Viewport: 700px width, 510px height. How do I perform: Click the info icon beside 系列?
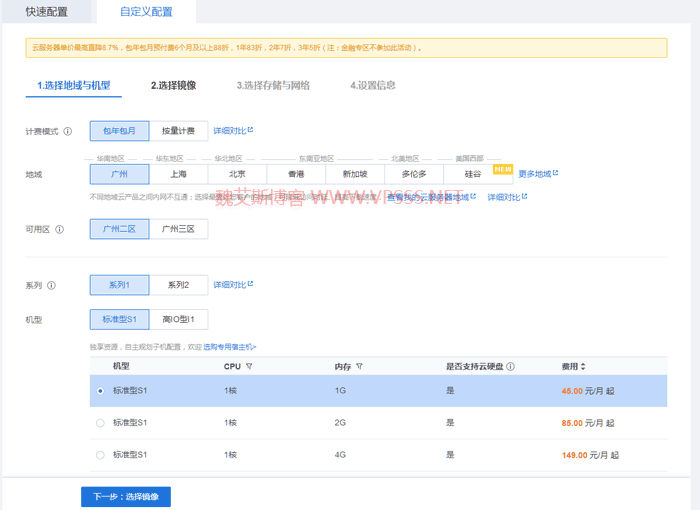(51, 286)
